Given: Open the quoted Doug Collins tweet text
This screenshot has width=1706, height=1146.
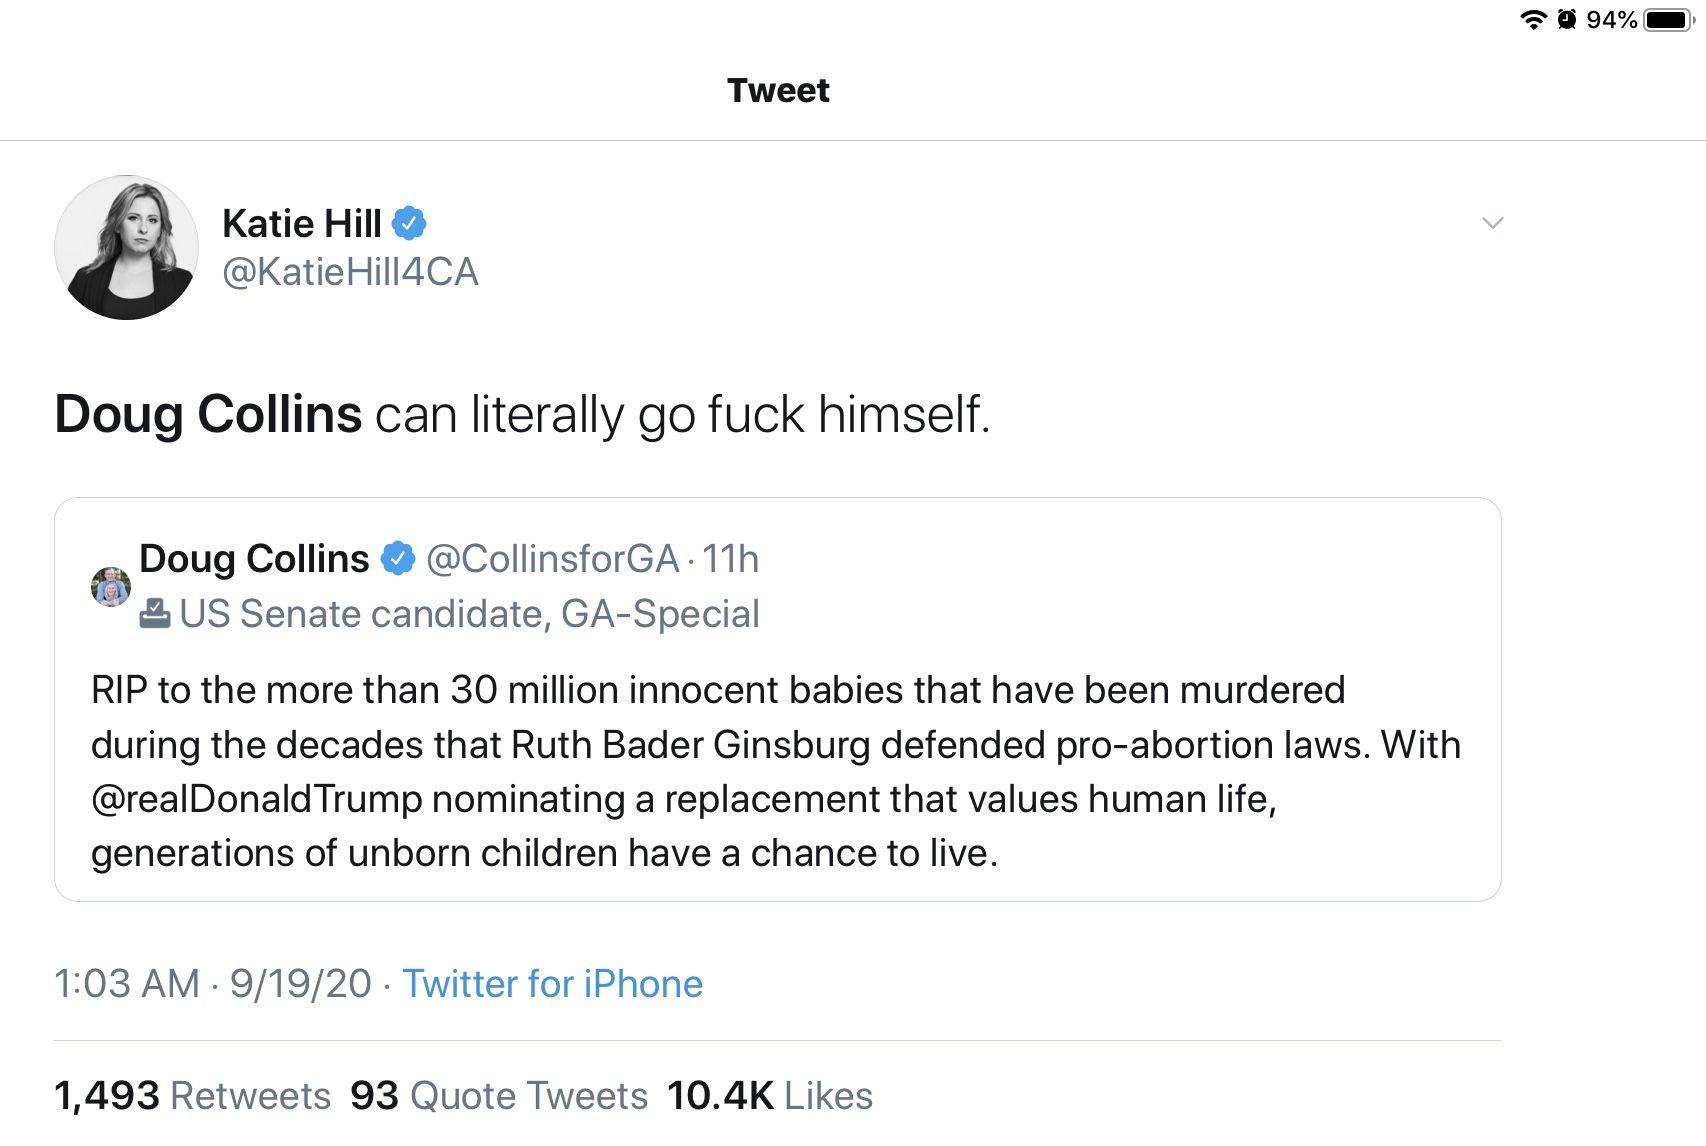Looking at the screenshot, I should pos(776,772).
